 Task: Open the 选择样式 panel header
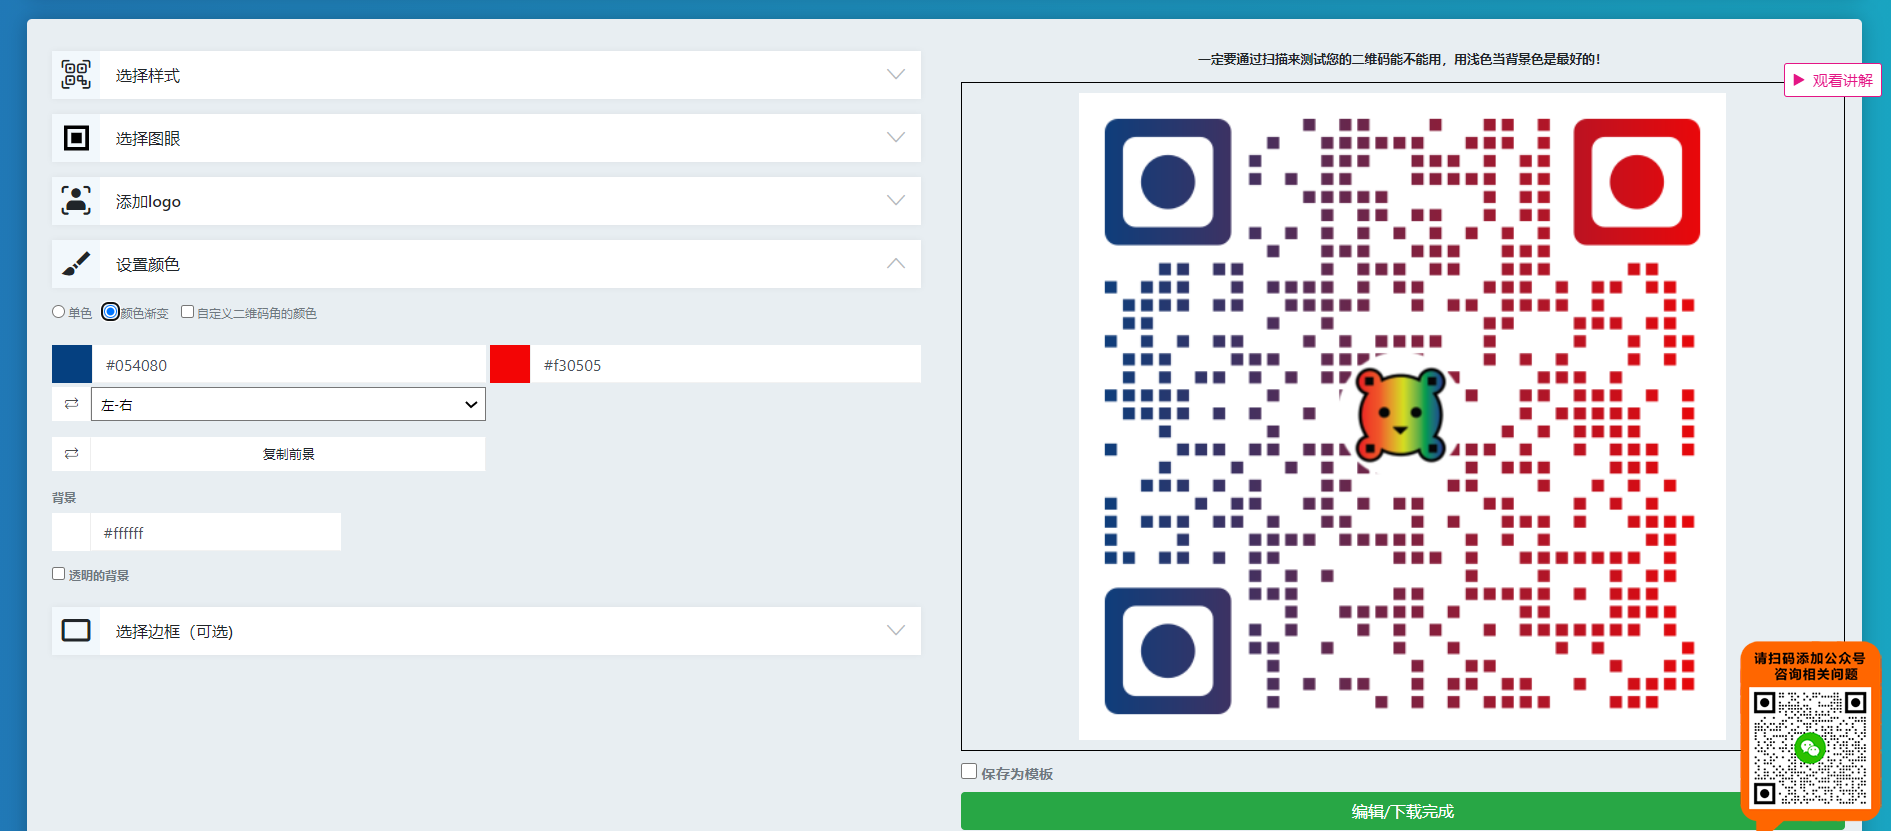(486, 75)
